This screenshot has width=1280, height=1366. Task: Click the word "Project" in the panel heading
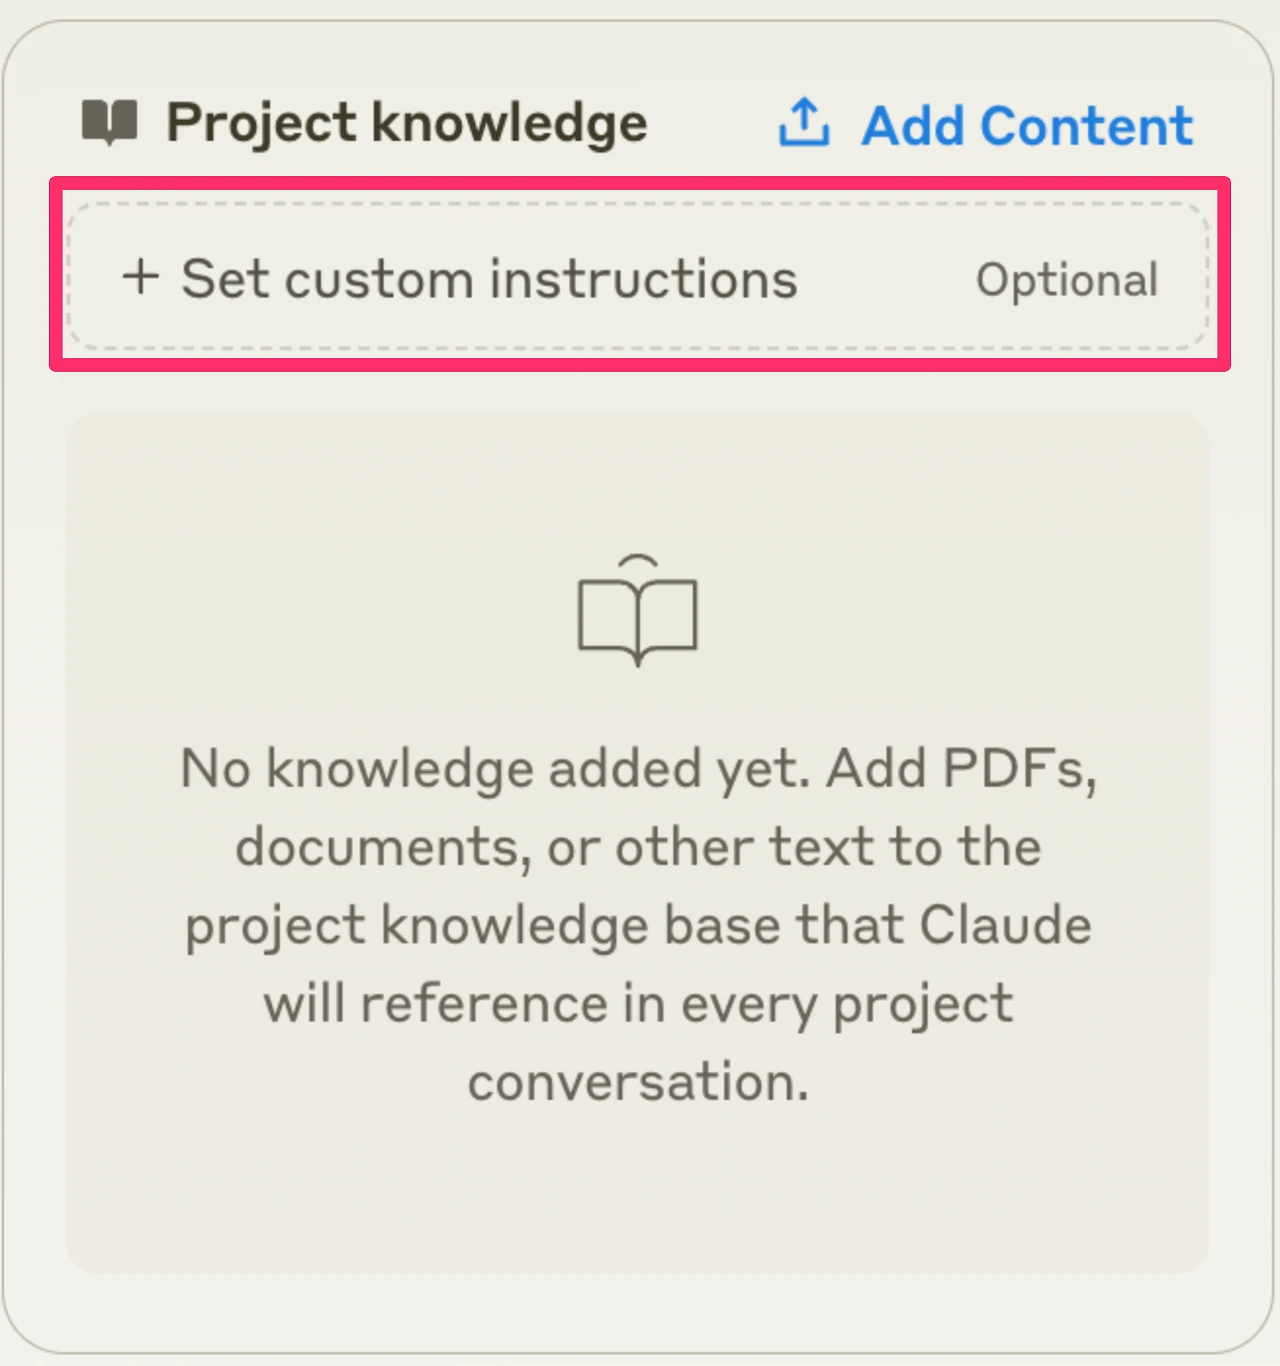(261, 123)
